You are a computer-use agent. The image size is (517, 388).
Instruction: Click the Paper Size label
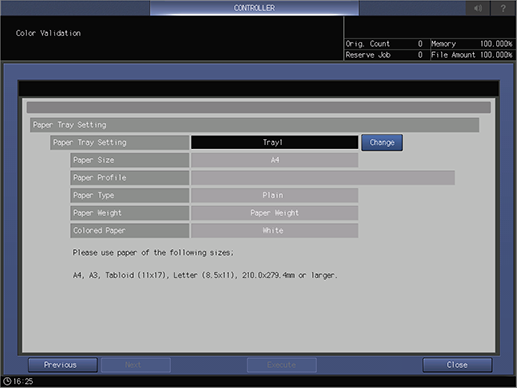130,160
